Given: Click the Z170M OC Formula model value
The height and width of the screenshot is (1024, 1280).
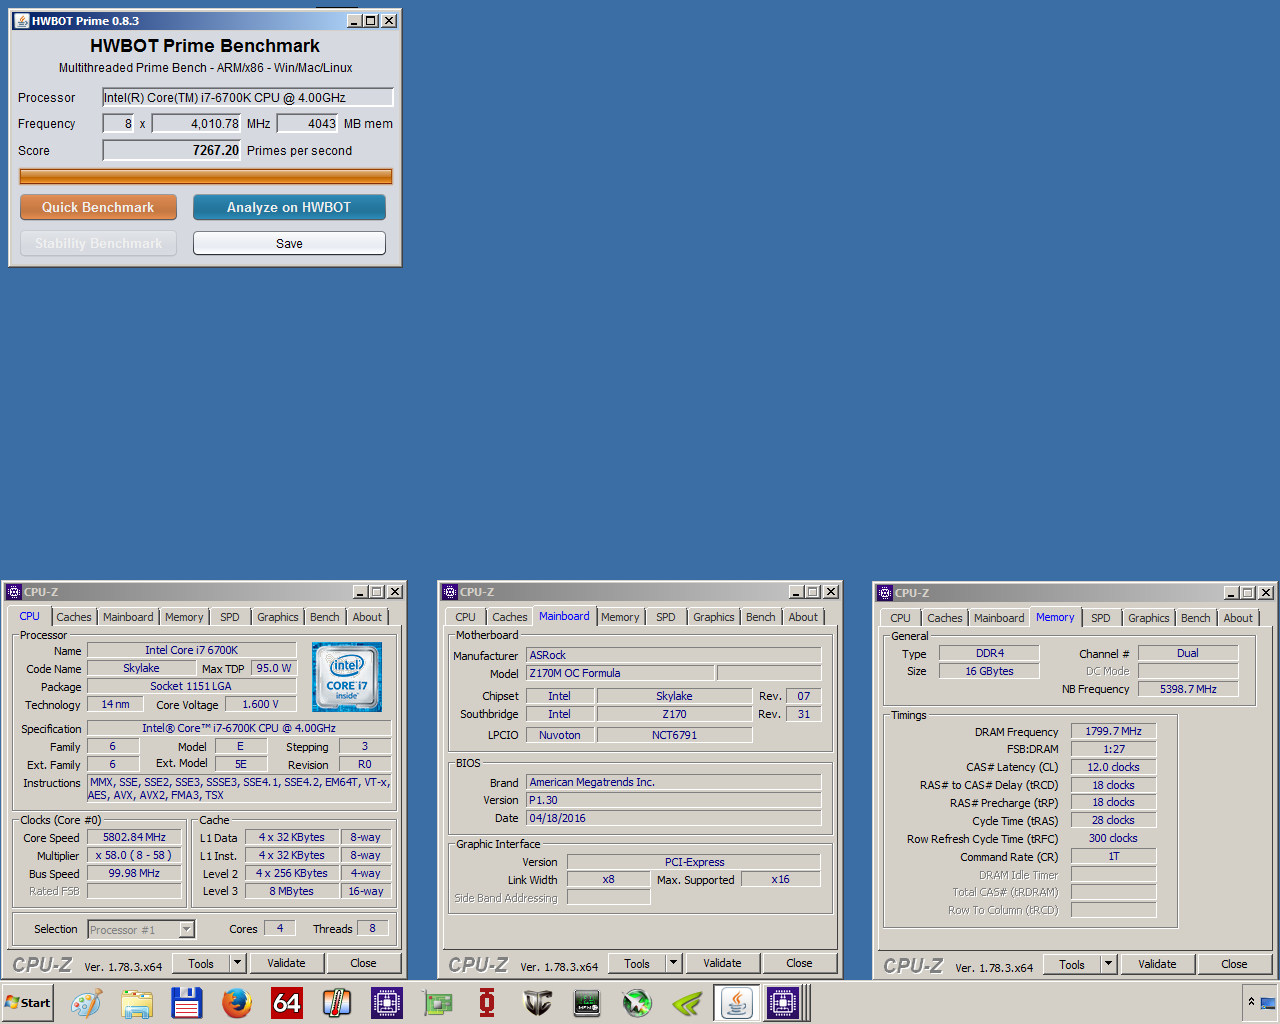Looking at the screenshot, I should tap(620, 673).
